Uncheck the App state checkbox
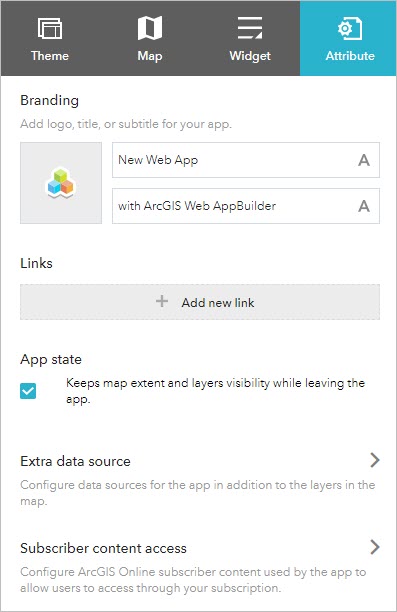Image resolution: width=397 pixels, height=612 pixels. (x=28, y=391)
